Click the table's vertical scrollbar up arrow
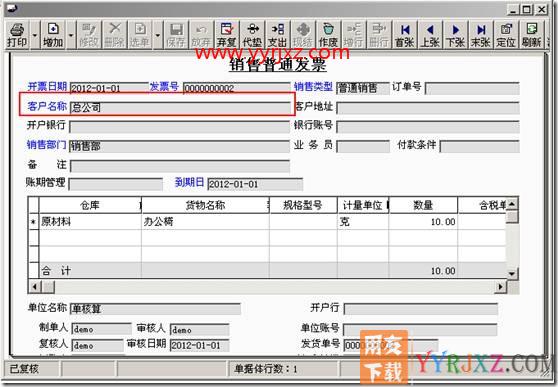 [512, 204]
